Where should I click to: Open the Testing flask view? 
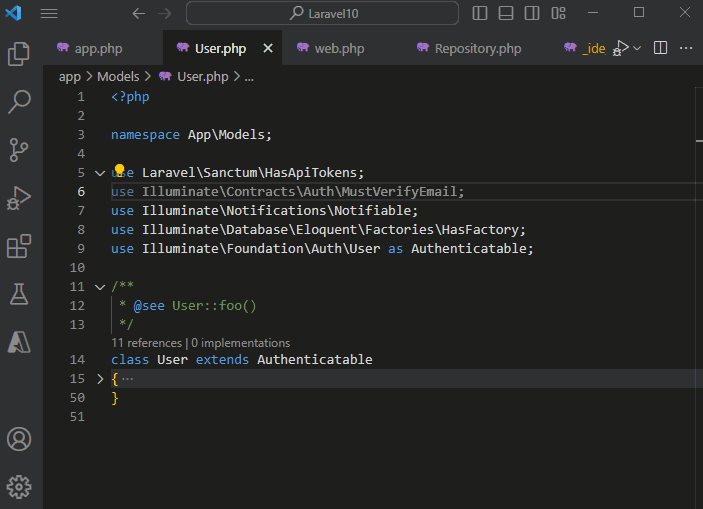pyautogui.click(x=19, y=294)
